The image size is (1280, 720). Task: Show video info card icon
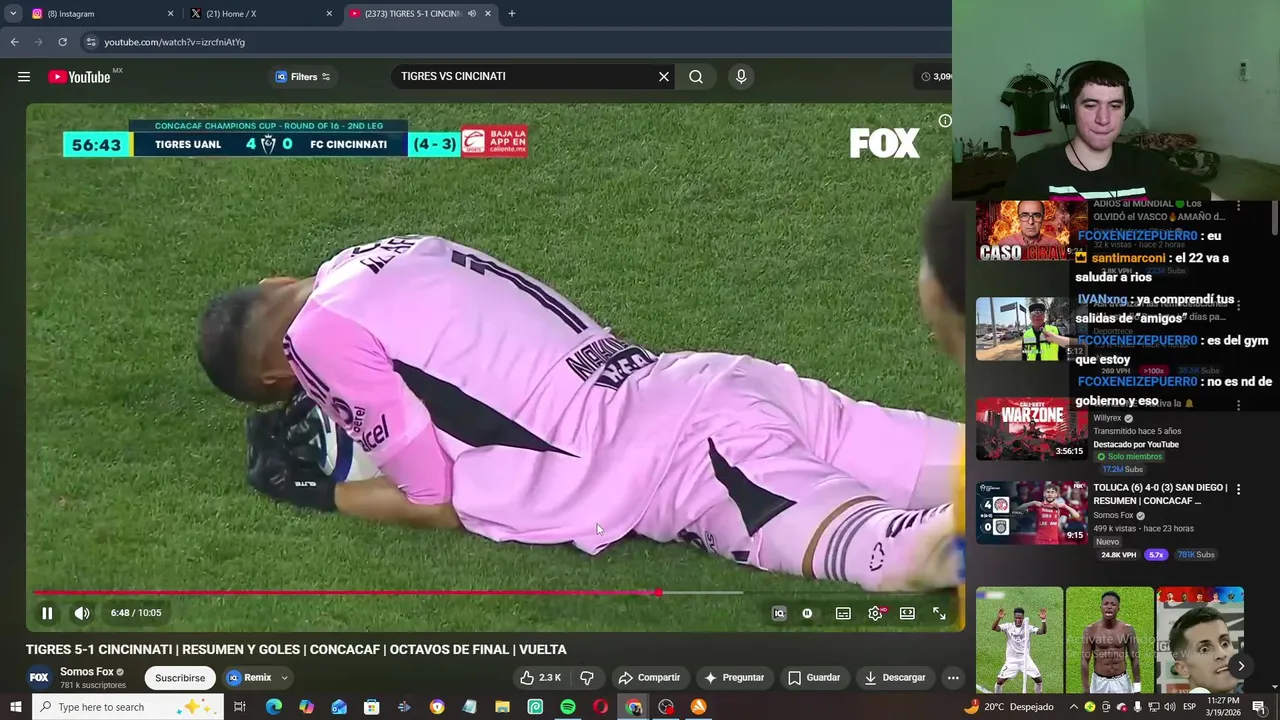click(944, 121)
